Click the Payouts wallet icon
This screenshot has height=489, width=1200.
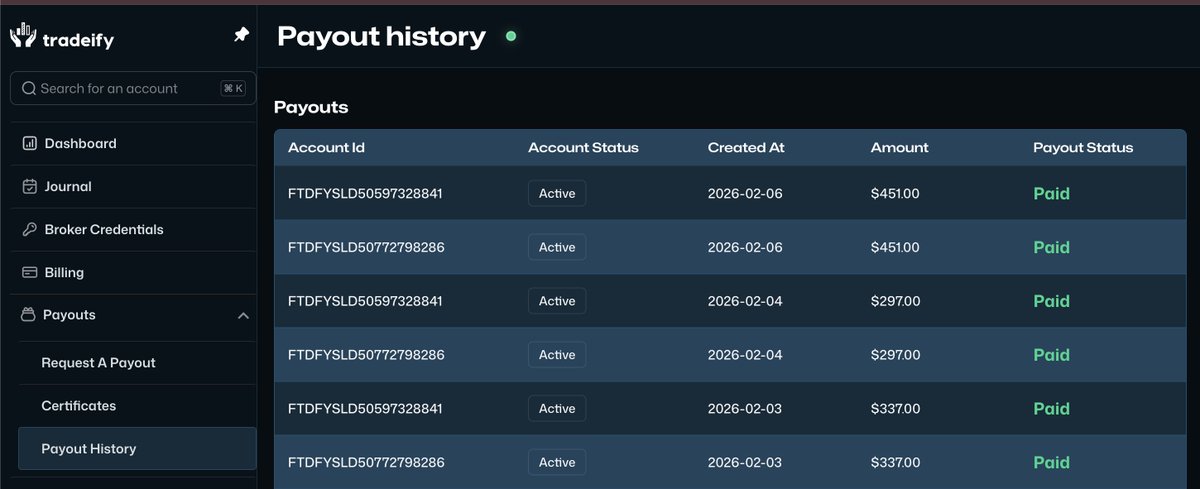point(29,315)
